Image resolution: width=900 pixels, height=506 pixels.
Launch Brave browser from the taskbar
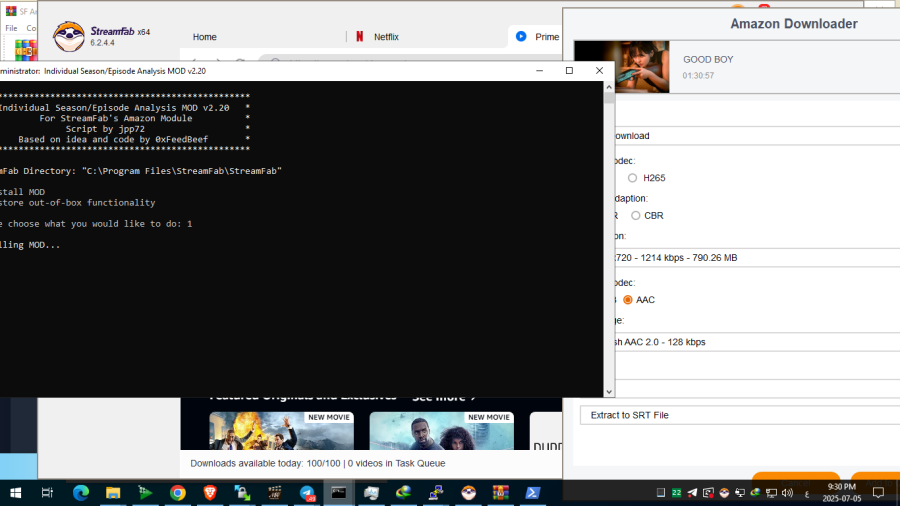pyautogui.click(x=210, y=493)
